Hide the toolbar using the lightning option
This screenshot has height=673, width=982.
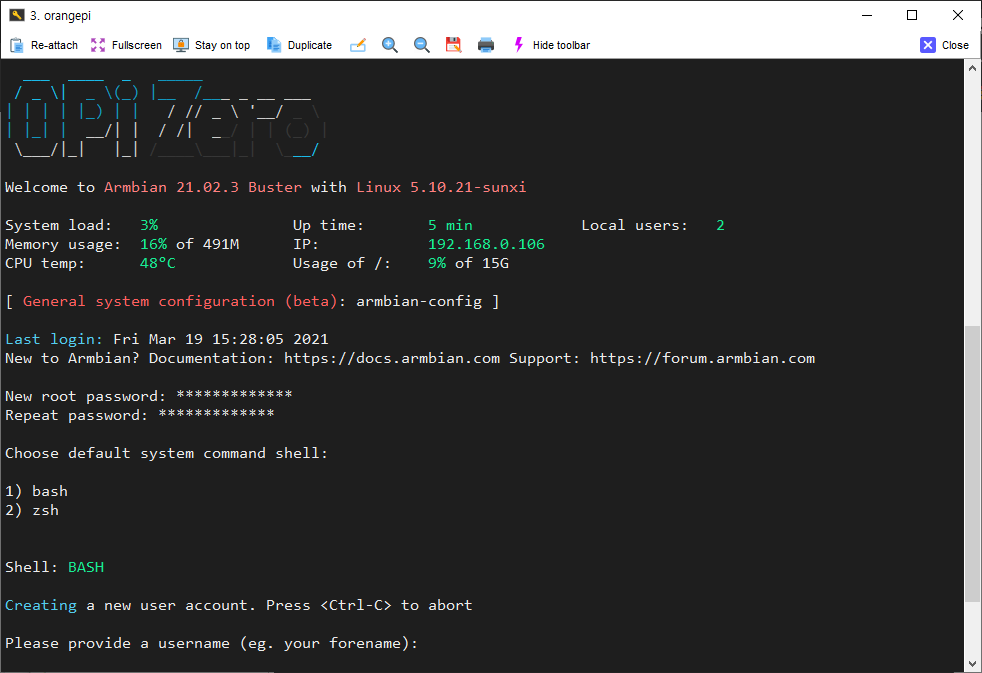click(x=551, y=45)
